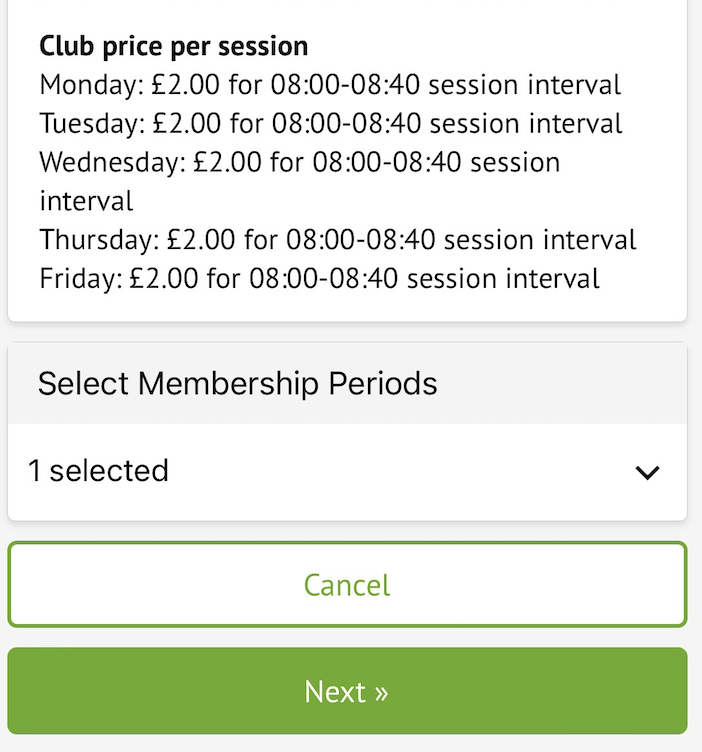Click the Cancel button

347,585
